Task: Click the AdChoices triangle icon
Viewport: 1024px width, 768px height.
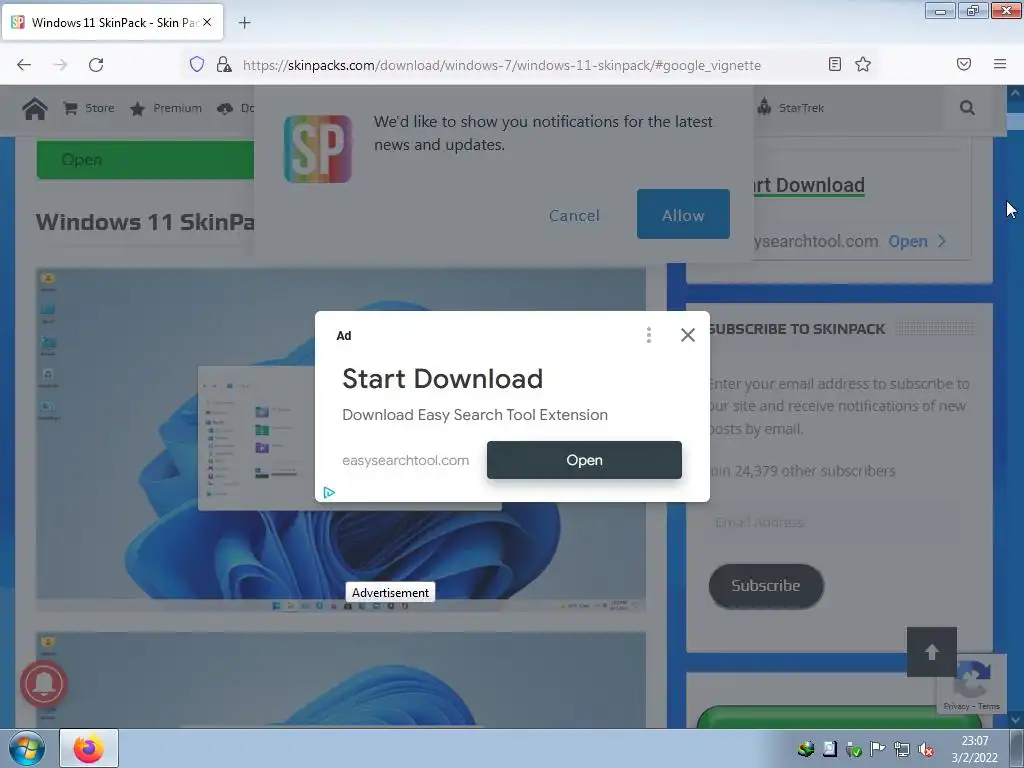Action: (329, 492)
